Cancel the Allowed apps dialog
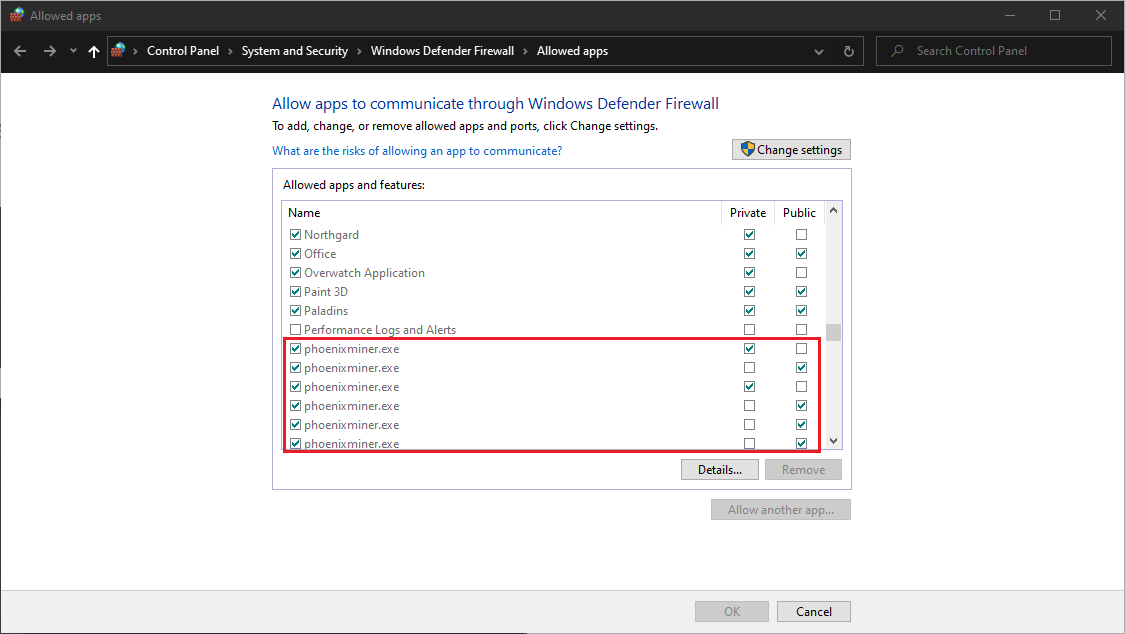 coord(814,612)
